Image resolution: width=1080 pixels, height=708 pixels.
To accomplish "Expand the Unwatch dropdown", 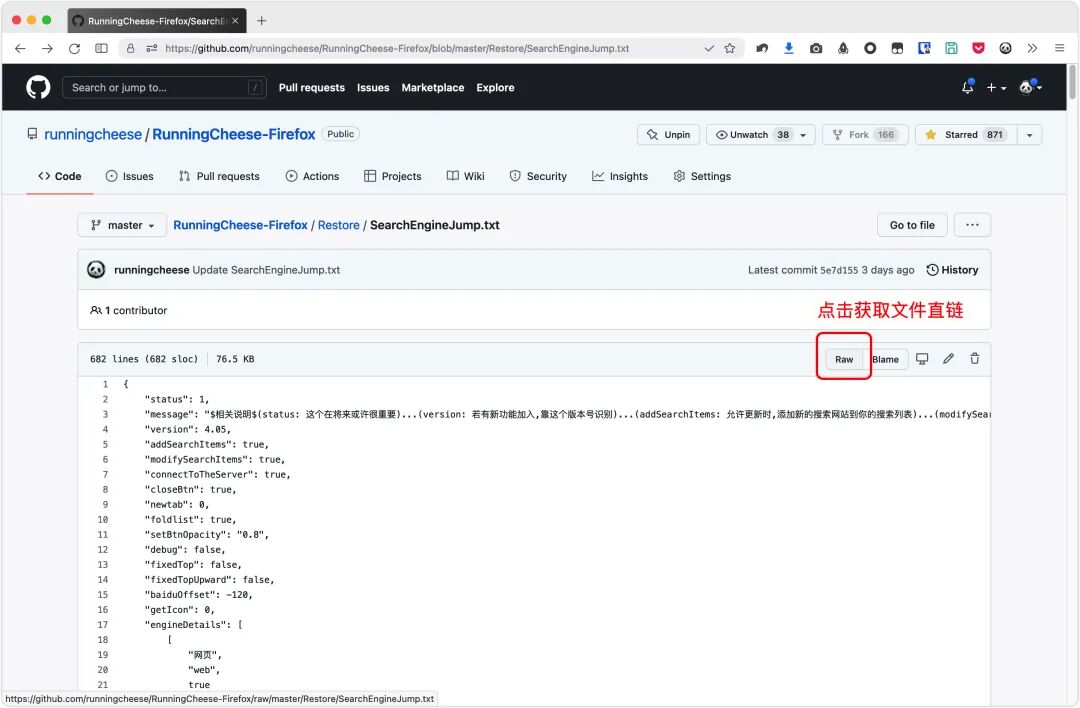I will pos(803,135).
